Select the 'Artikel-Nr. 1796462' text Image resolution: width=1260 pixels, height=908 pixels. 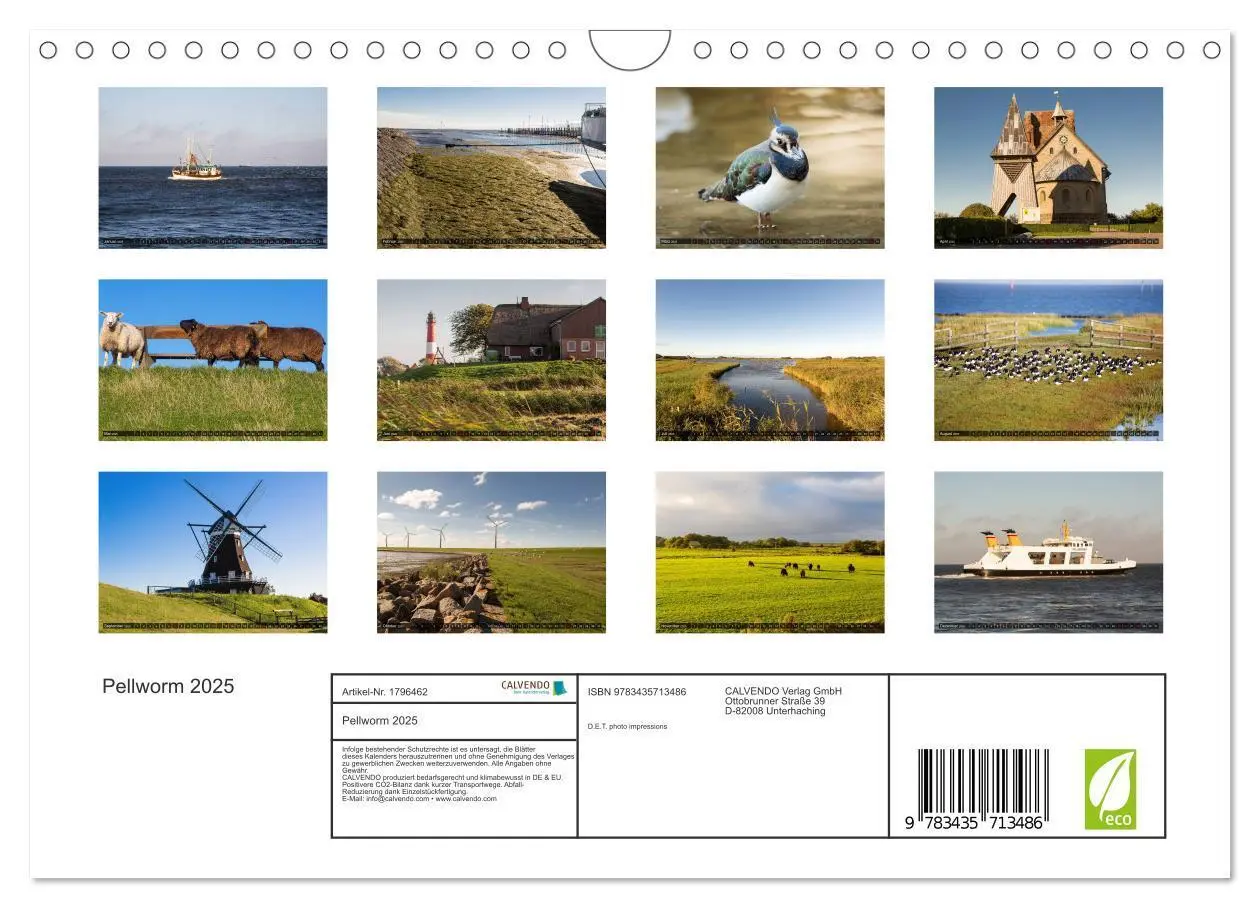pos(385,692)
